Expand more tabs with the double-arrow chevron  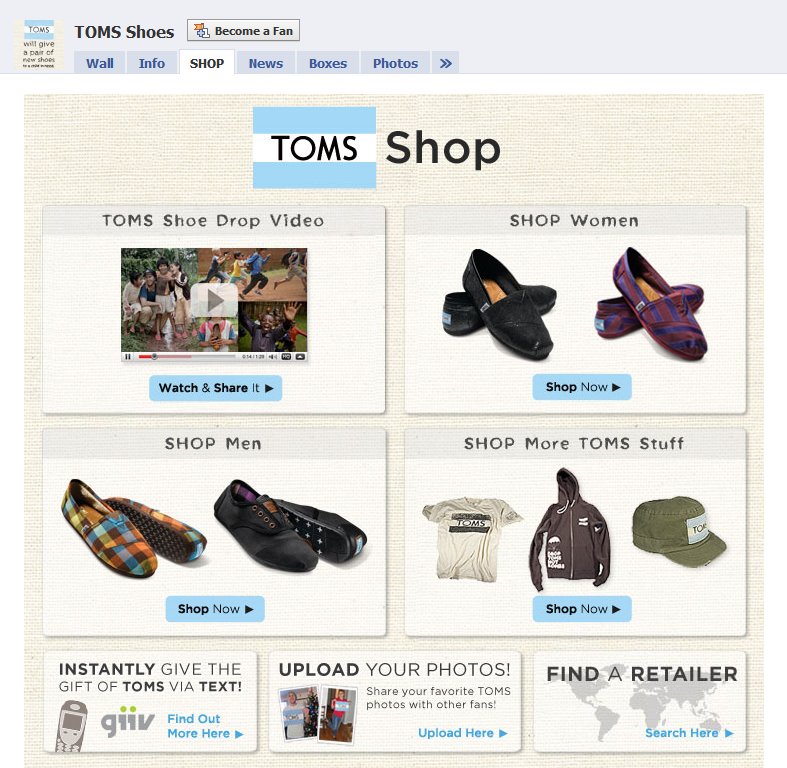click(x=445, y=63)
